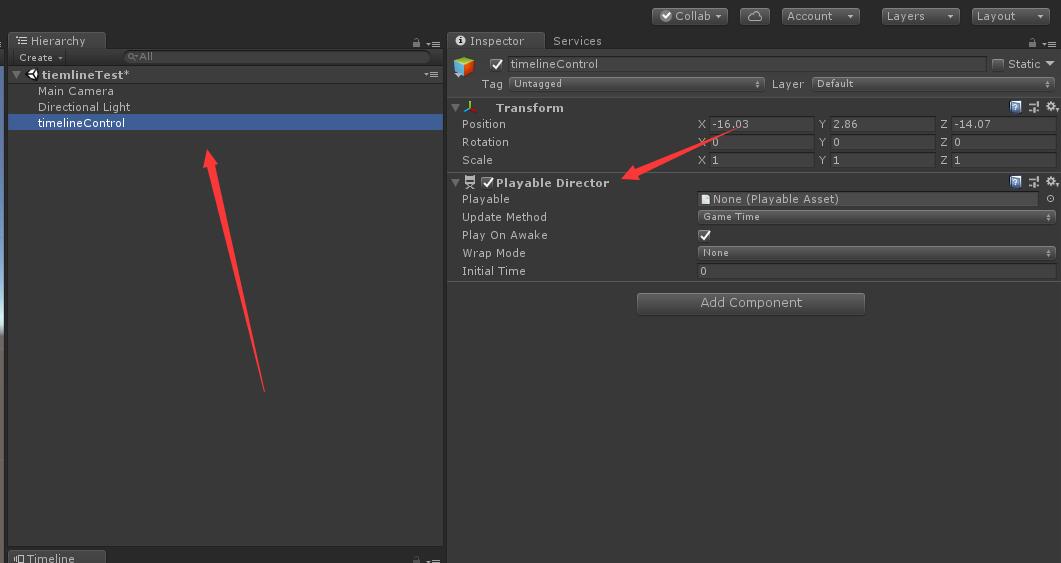Click the Playable asset object picker circle
The image size is (1061, 563).
click(1050, 199)
